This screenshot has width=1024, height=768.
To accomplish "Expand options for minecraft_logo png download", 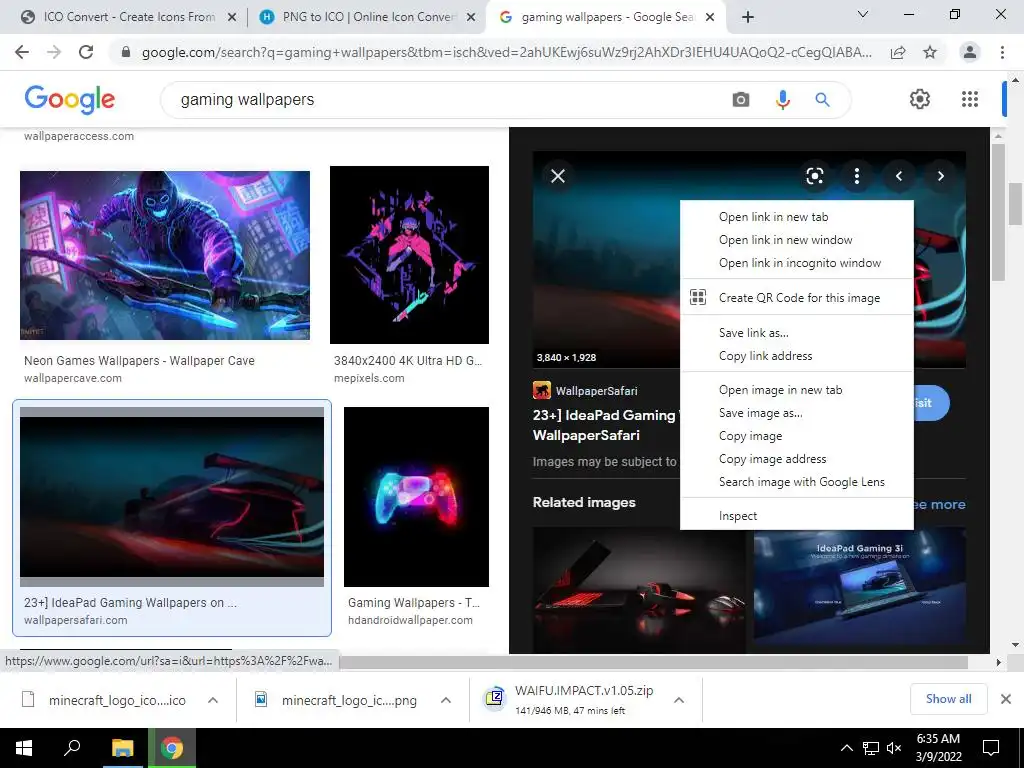I will click(x=446, y=700).
